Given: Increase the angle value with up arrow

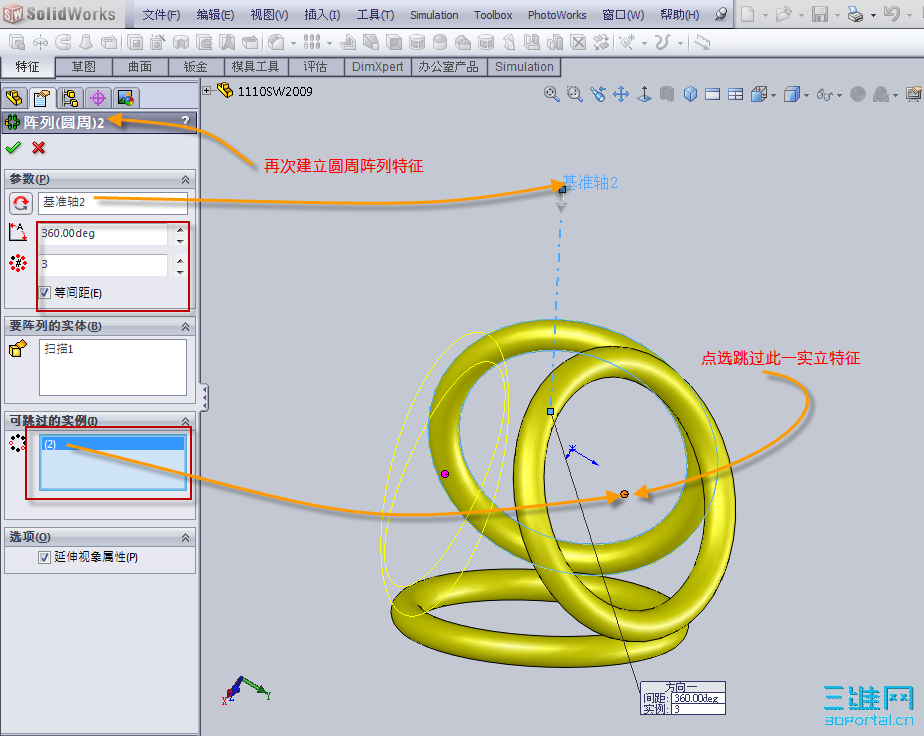Looking at the screenshot, I should point(180,229).
